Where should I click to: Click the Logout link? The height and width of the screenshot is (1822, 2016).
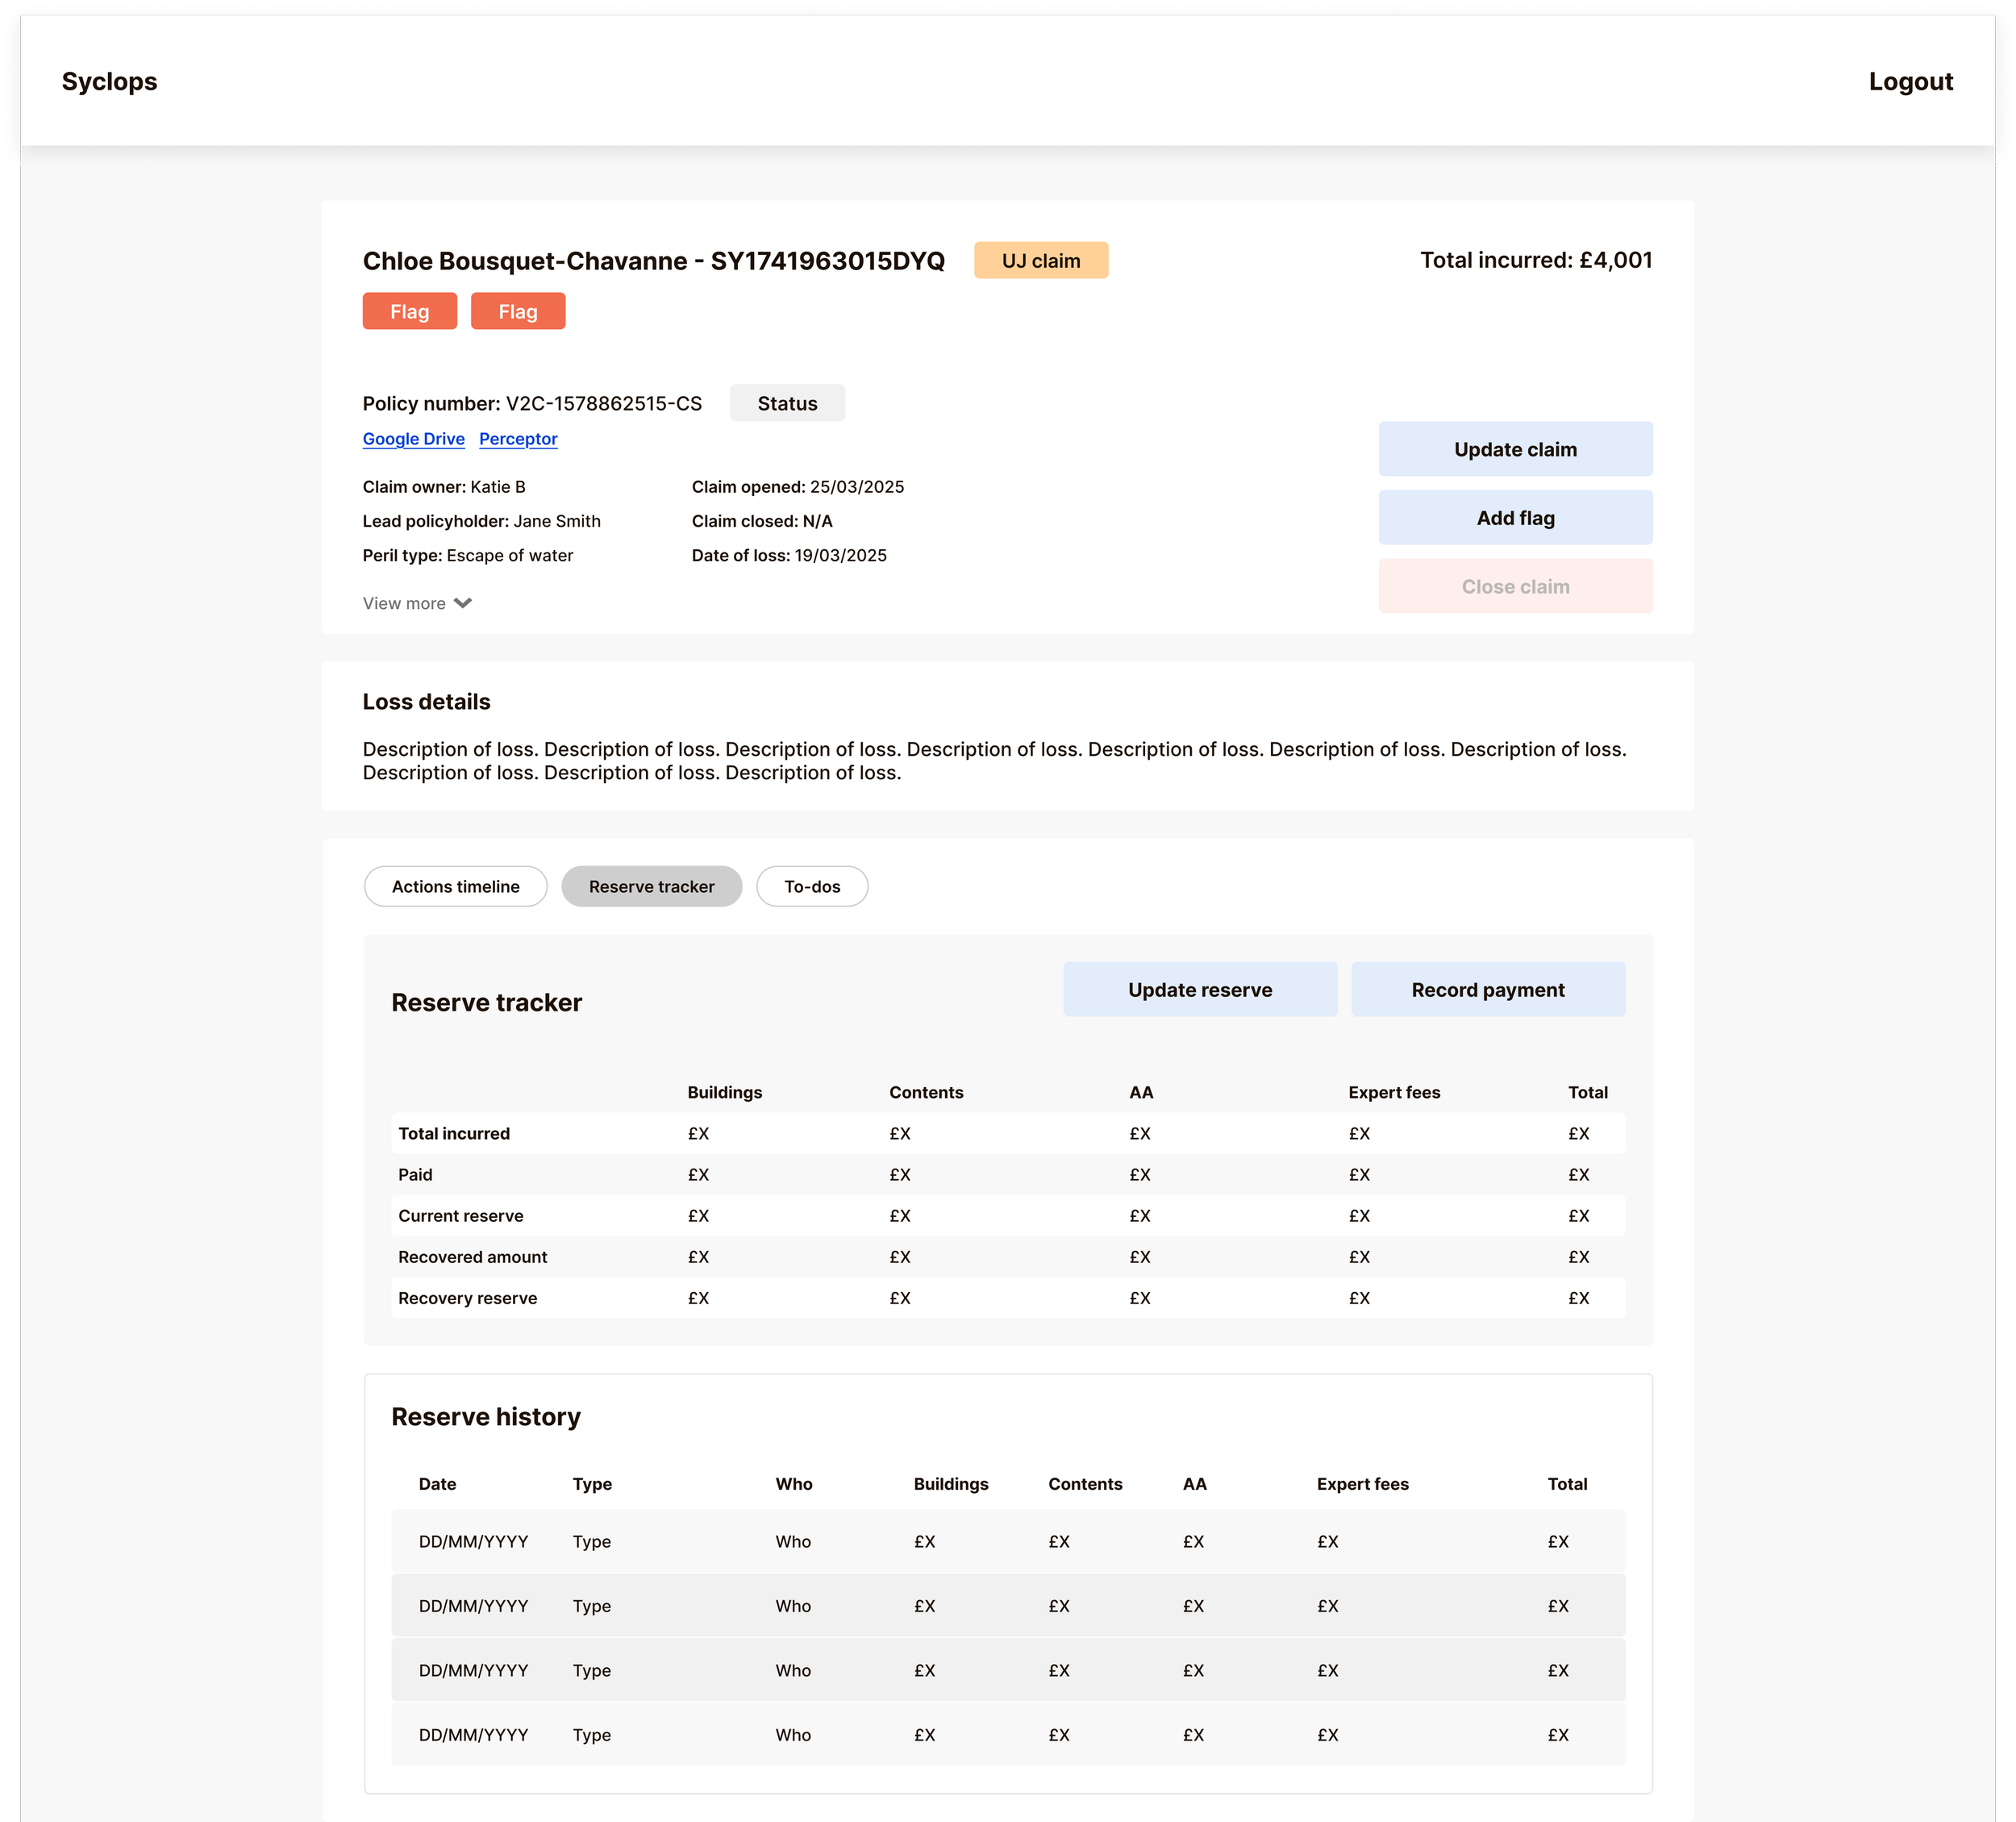pos(1909,82)
